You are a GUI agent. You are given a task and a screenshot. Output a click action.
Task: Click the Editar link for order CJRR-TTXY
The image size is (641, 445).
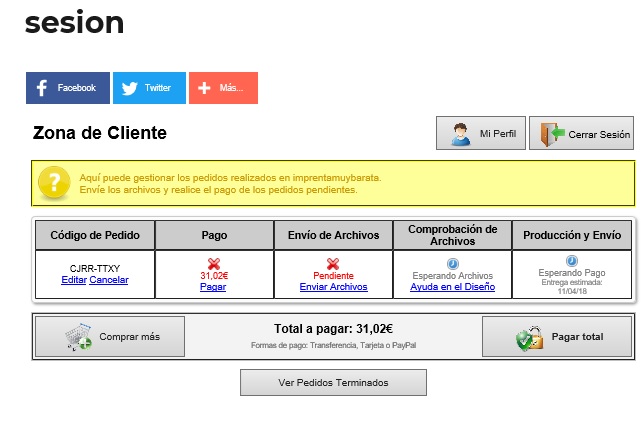pyautogui.click(x=74, y=280)
